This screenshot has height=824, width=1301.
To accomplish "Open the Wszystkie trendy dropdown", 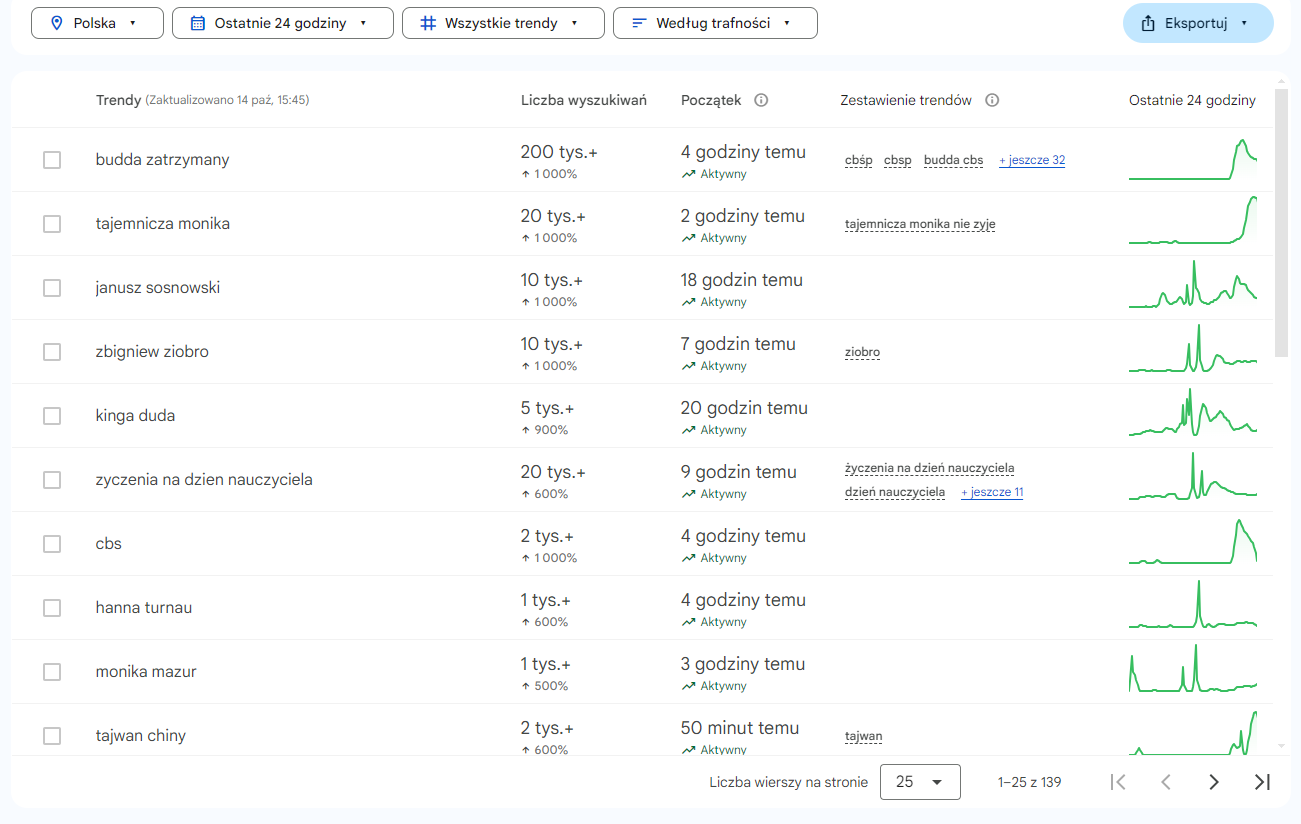I will (503, 22).
